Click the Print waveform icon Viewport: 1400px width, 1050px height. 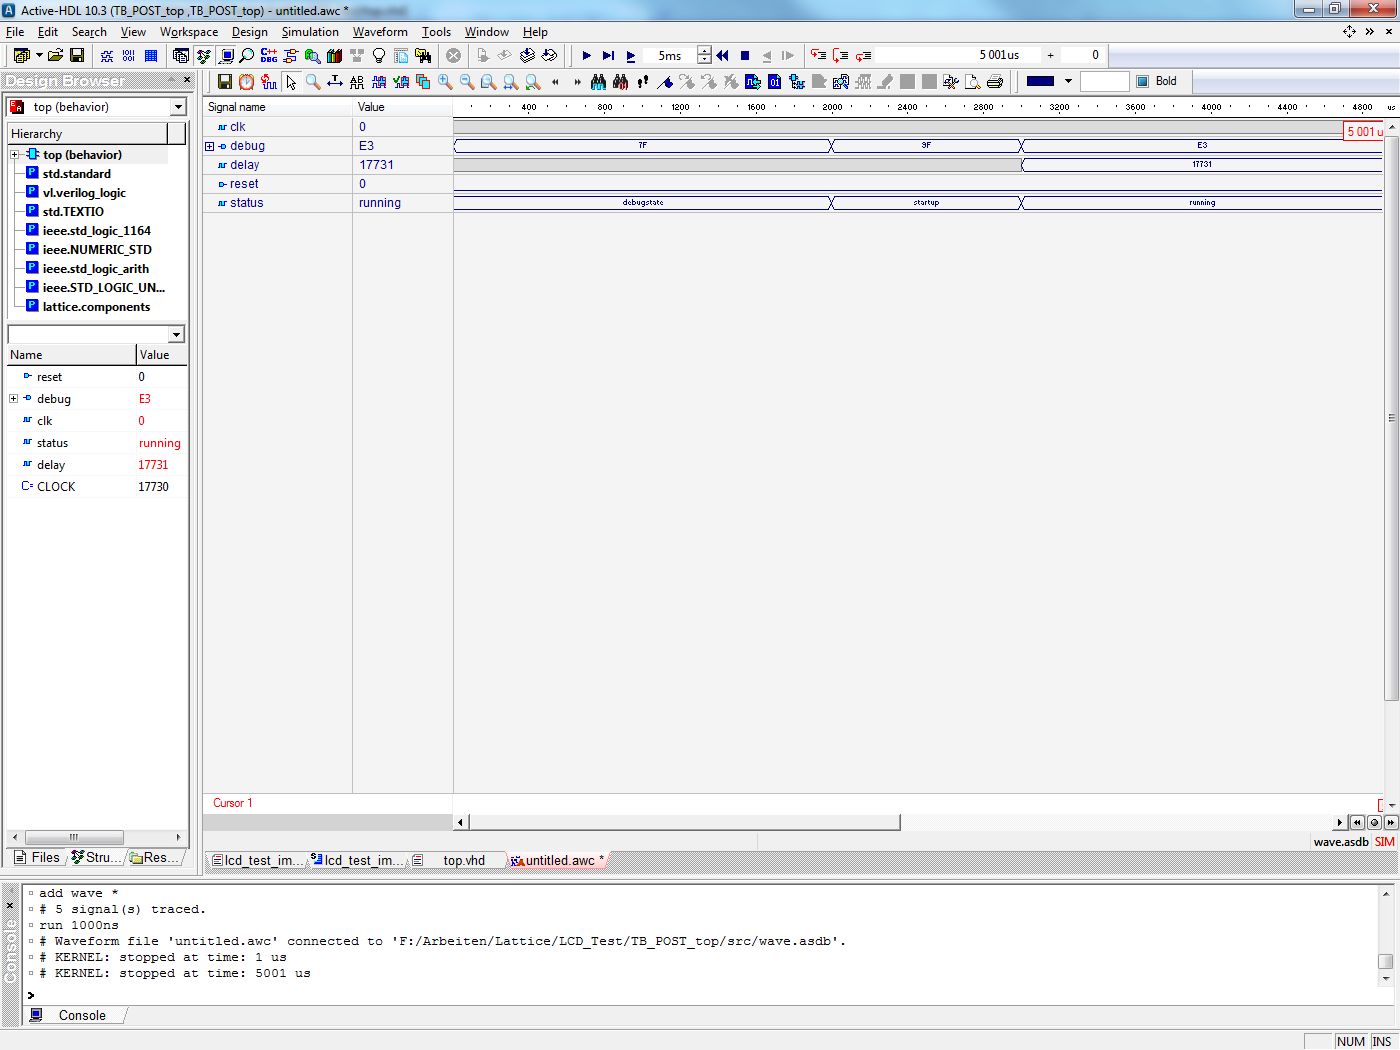[995, 82]
